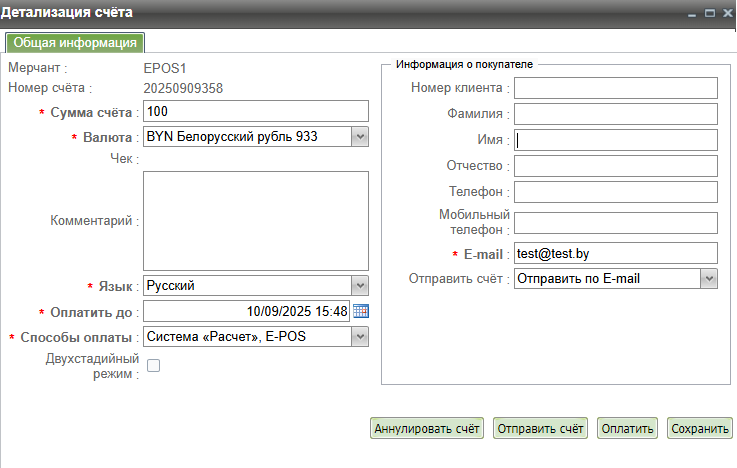Select the E-mail input field
Screen dimensions: 737x468
point(616,254)
